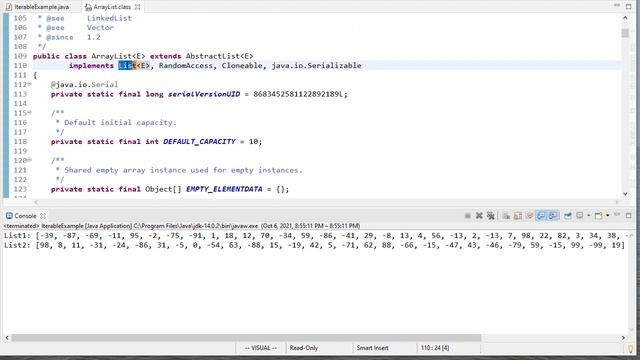
Task: Click AbstractList<E> in class declaration
Action: tap(220, 56)
